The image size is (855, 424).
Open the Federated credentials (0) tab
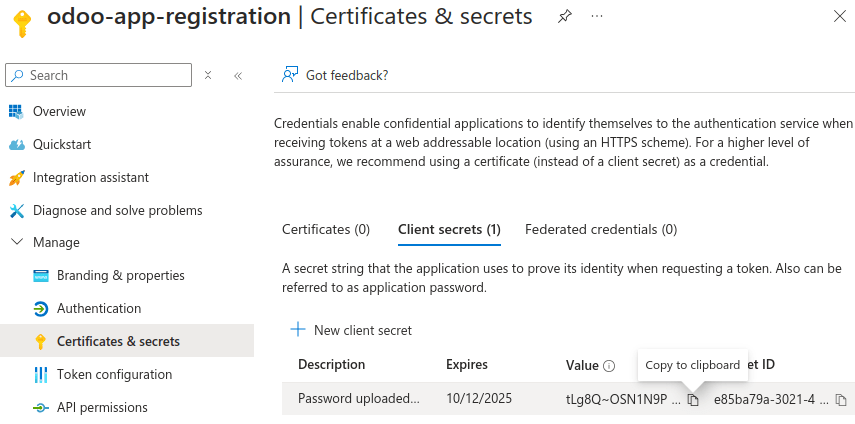point(600,229)
